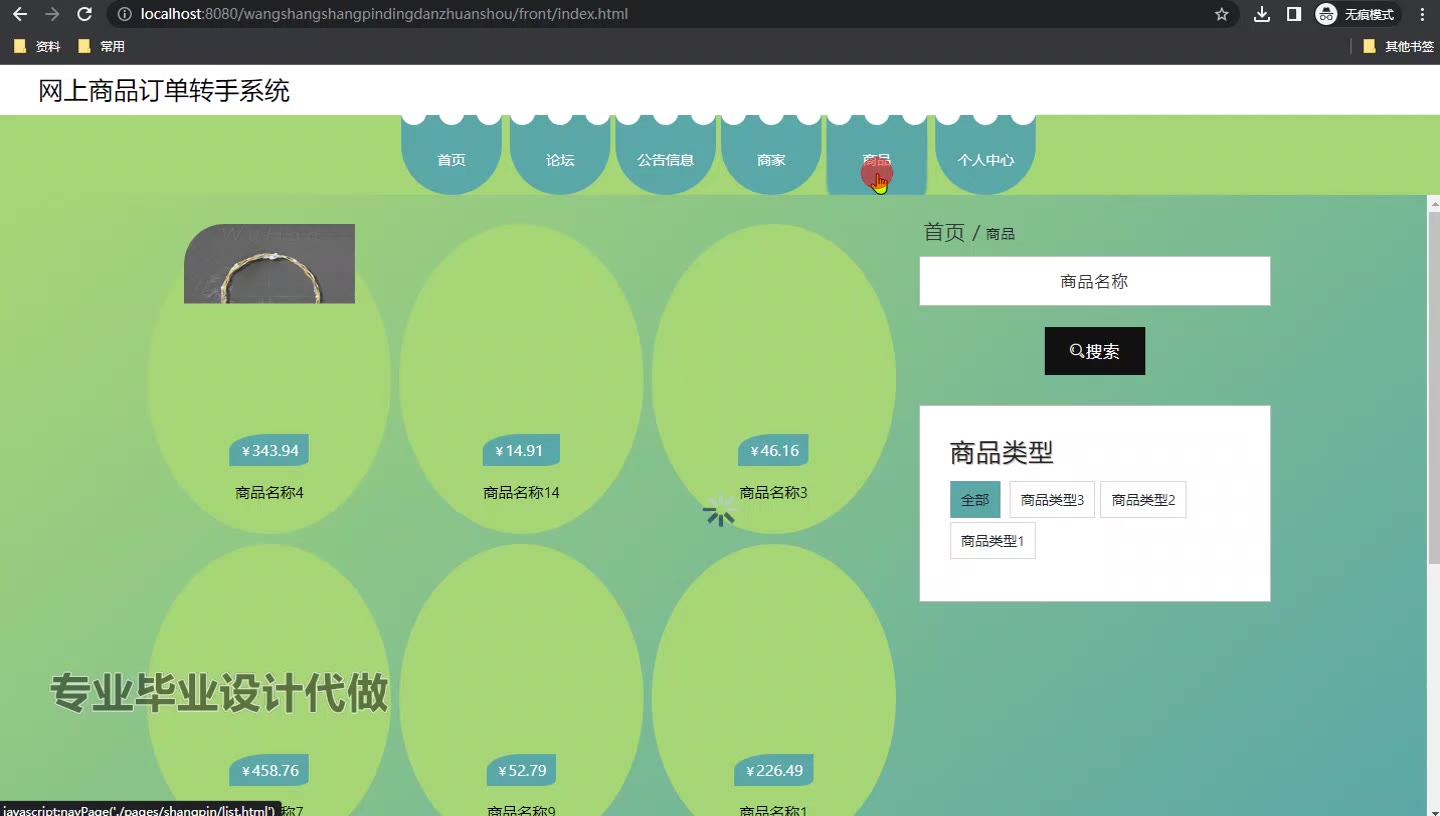Open product 商品名称3
1440x816 pixels.
tap(773, 492)
